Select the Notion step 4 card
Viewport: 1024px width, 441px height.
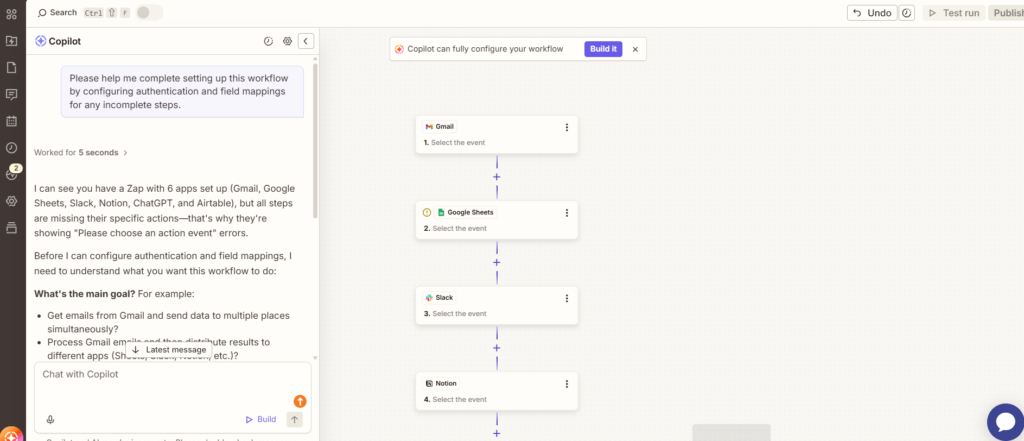pyautogui.click(x=497, y=391)
